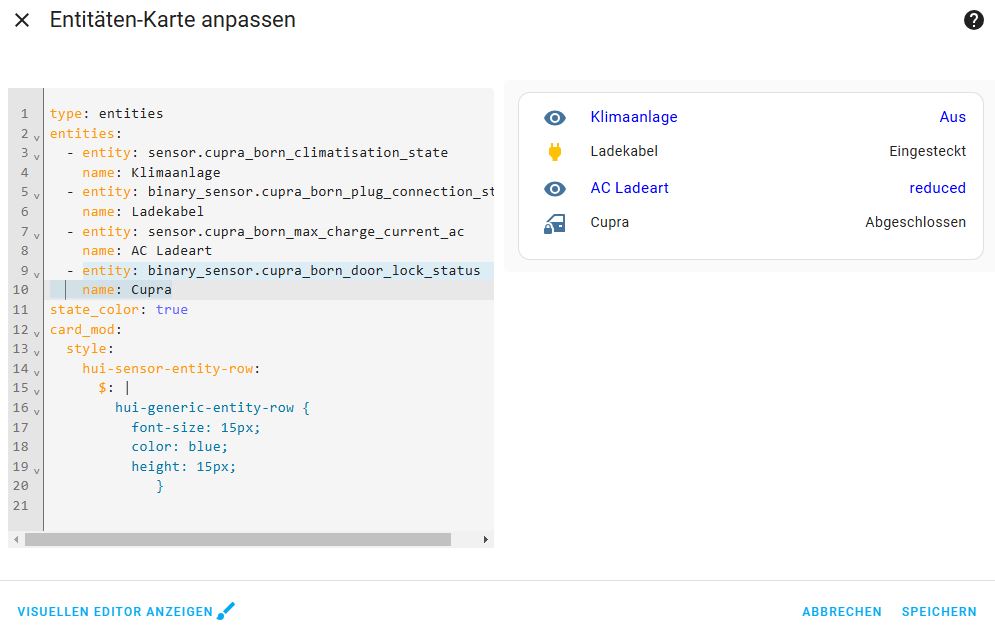Collapse the entities block at line 2

[x=37, y=136]
